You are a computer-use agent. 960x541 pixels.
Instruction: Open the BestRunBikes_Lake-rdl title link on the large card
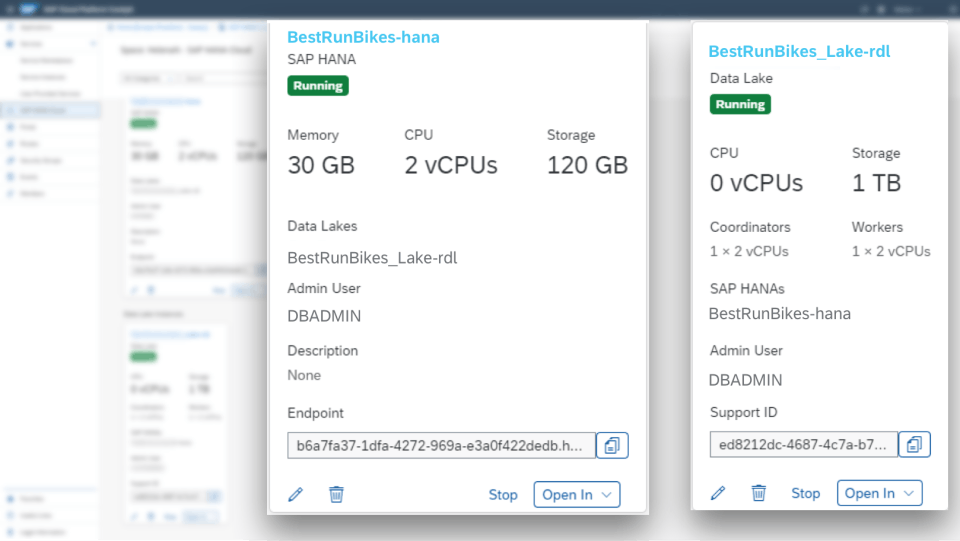799,51
